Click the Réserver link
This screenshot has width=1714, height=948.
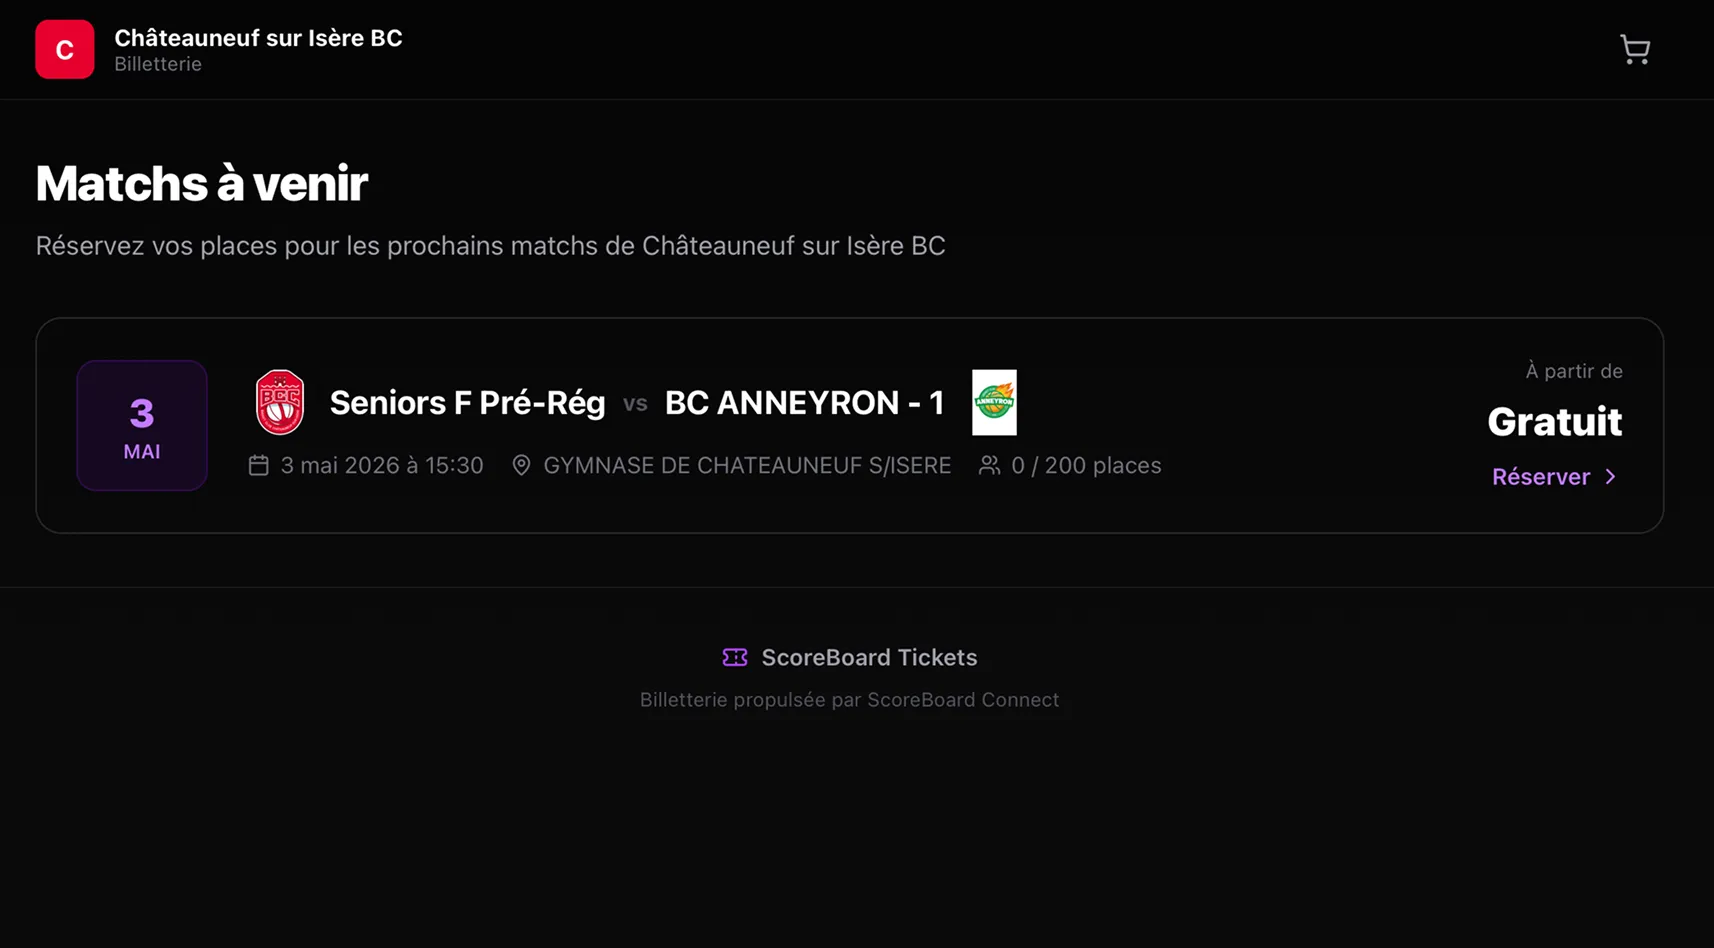coord(1540,477)
